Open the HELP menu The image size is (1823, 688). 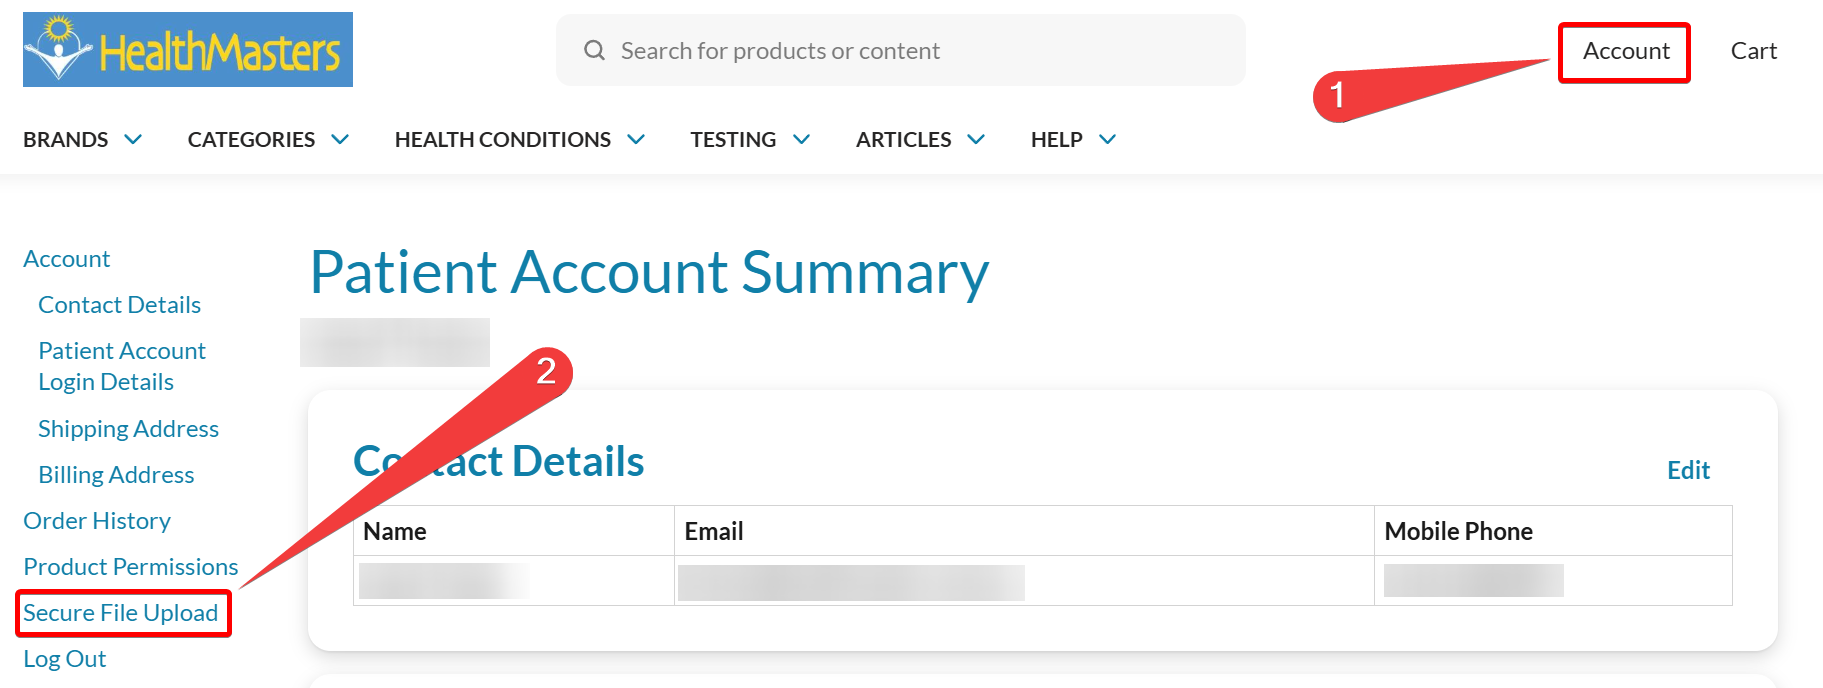(1057, 139)
